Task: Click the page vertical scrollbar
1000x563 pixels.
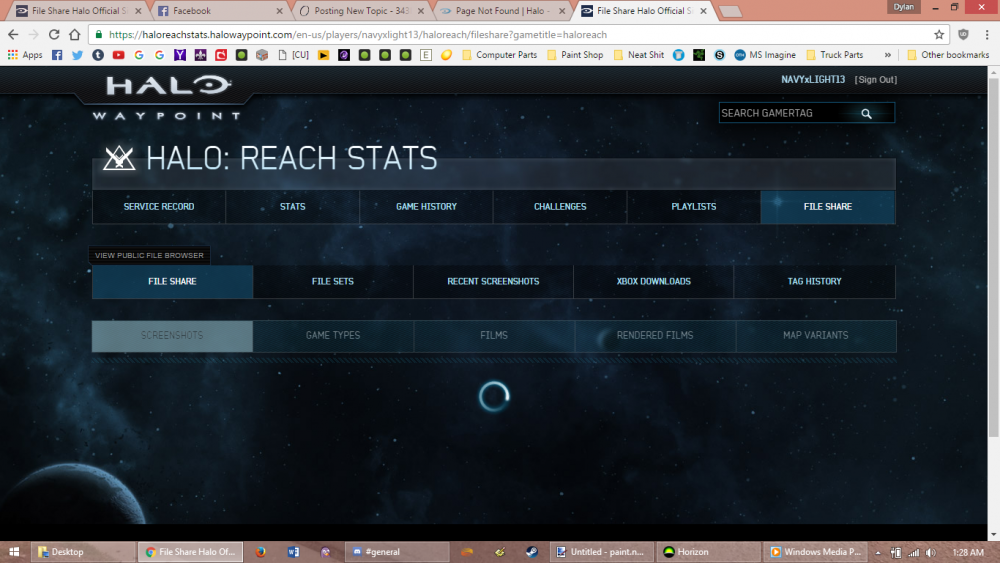Action: pyautogui.click(x=994, y=257)
